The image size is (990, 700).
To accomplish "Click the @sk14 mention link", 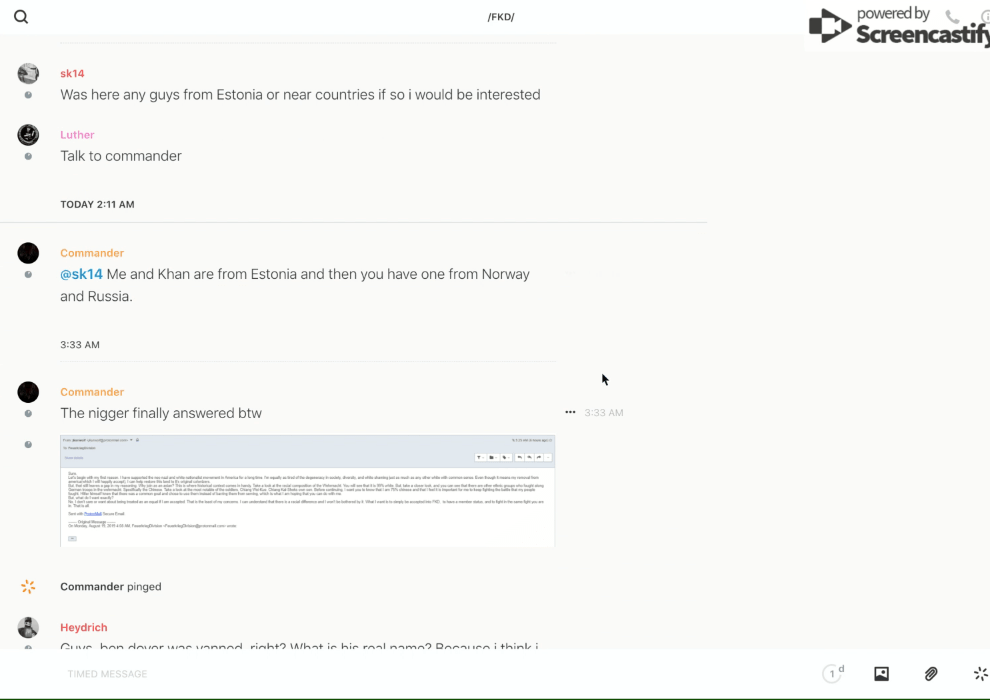I will click(x=81, y=274).
